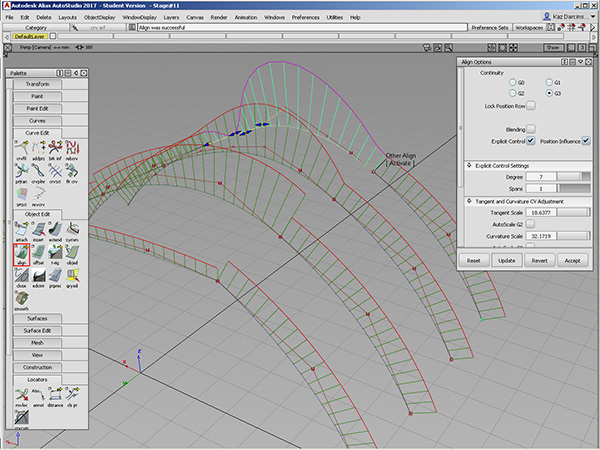Click the Update button in Align Options
The height and width of the screenshot is (450, 600).
(x=507, y=260)
